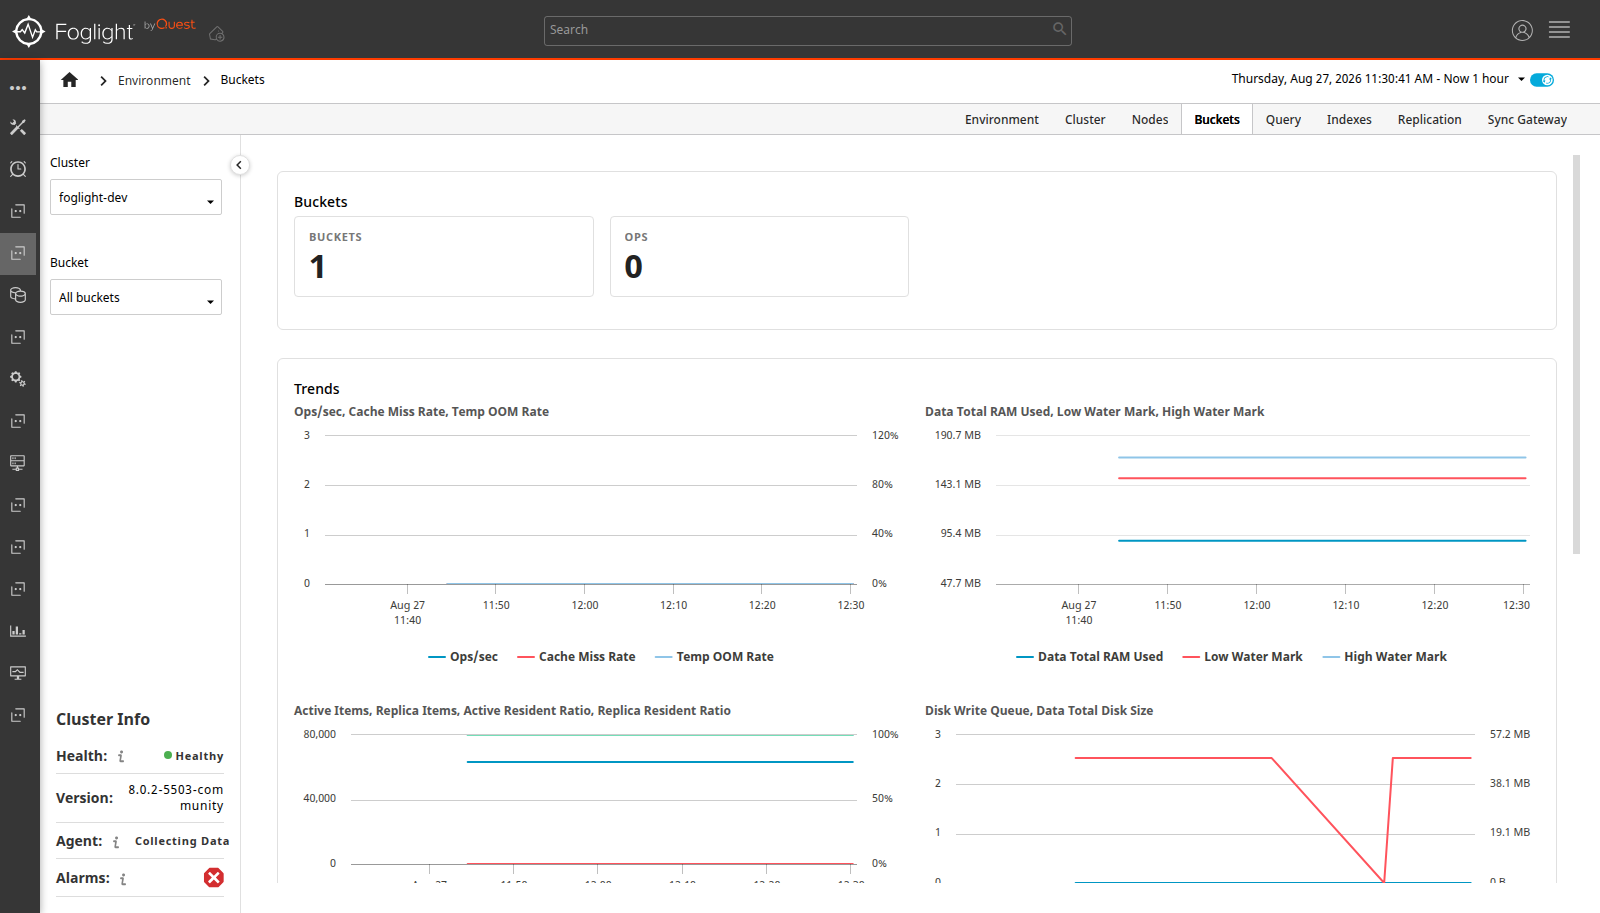Expand the time range dropdown arrow
This screenshot has height=913, width=1600.
pos(1521,80)
